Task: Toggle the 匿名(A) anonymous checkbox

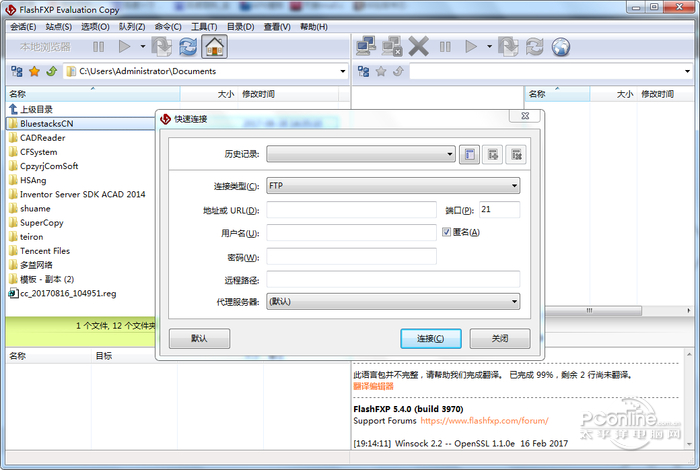Action: pyautogui.click(x=446, y=232)
